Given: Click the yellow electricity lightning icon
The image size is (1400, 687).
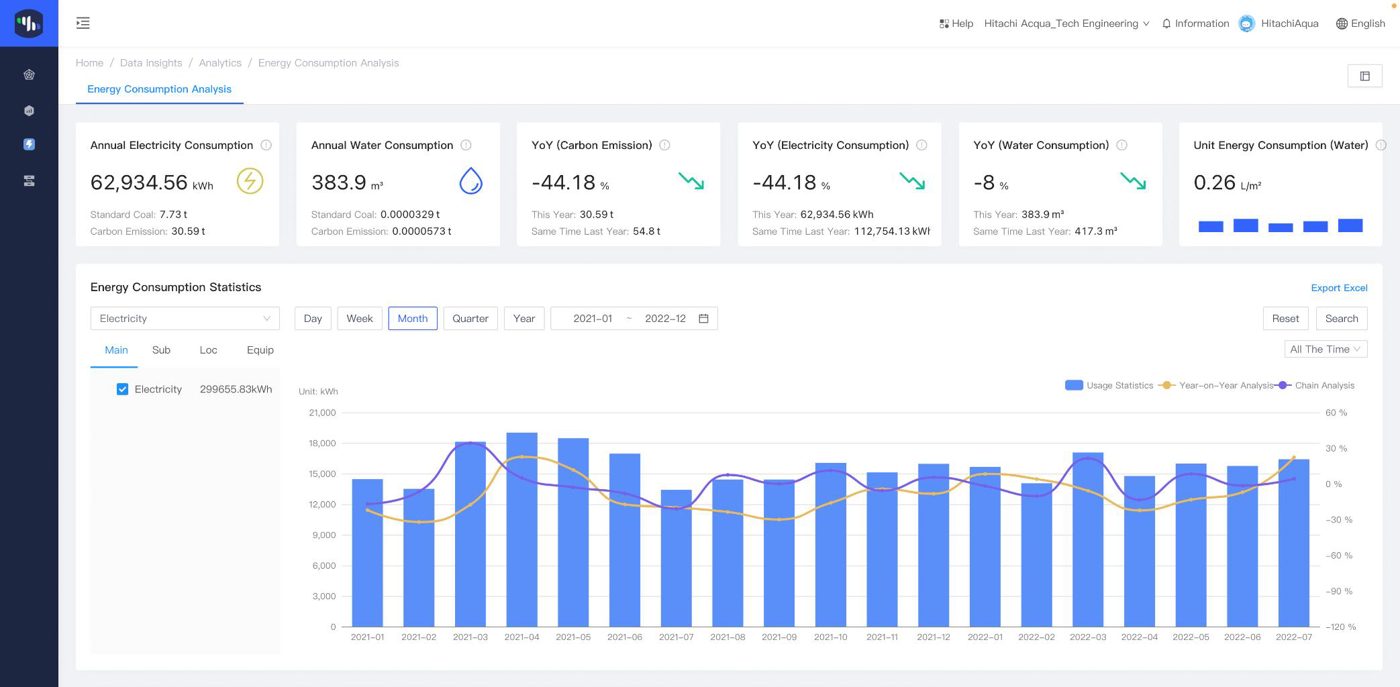Looking at the screenshot, I should coord(250,181).
